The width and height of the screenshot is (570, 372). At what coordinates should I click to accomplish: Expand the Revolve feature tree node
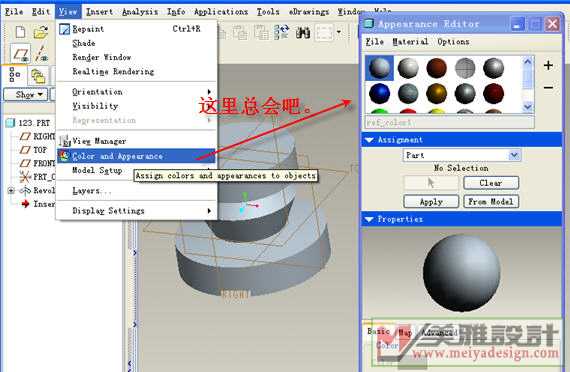pos(11,190)
